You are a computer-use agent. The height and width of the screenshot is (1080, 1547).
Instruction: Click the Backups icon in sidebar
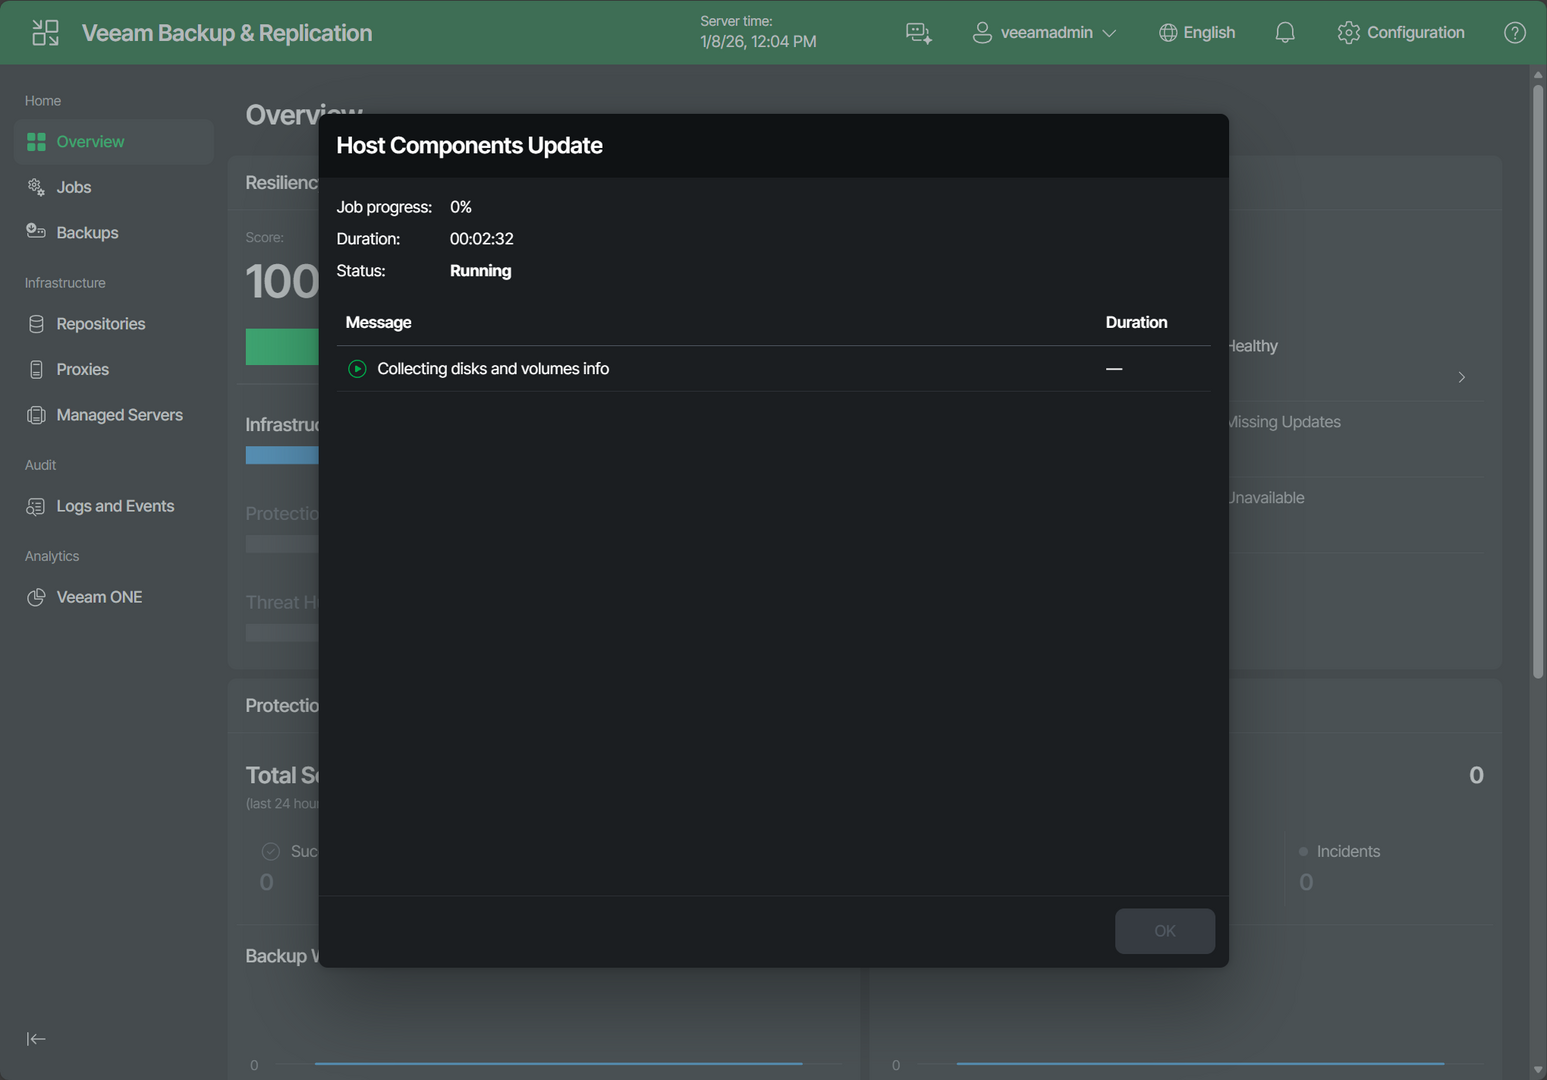click(x=36, y=232)
